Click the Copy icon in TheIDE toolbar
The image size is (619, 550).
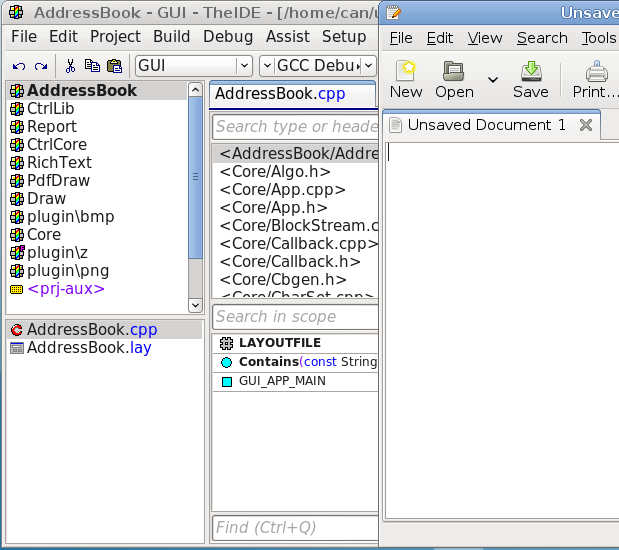click(x=92, y=66)
